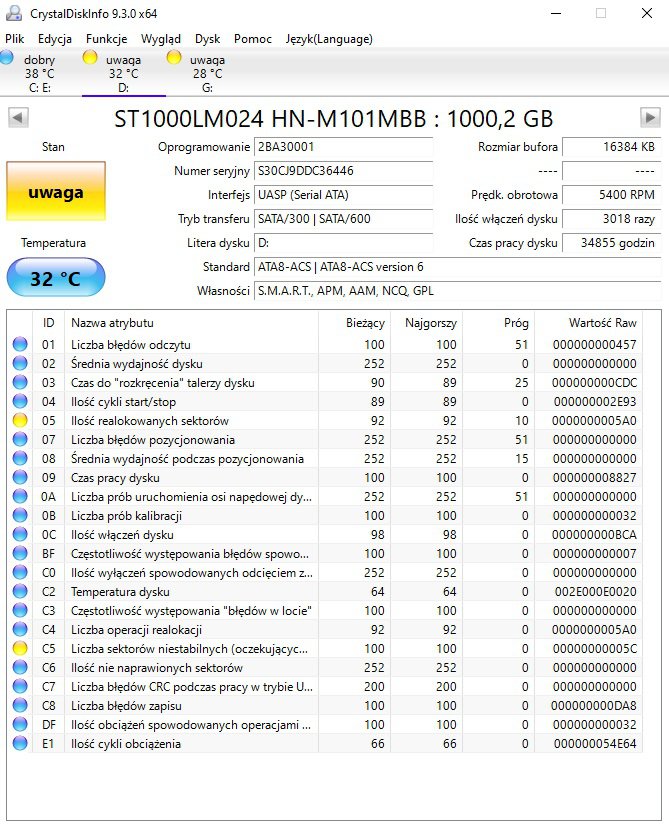The image size is (669, 828).
Task: Click the blue status dot of attribute 01
Action: point(20,344)
